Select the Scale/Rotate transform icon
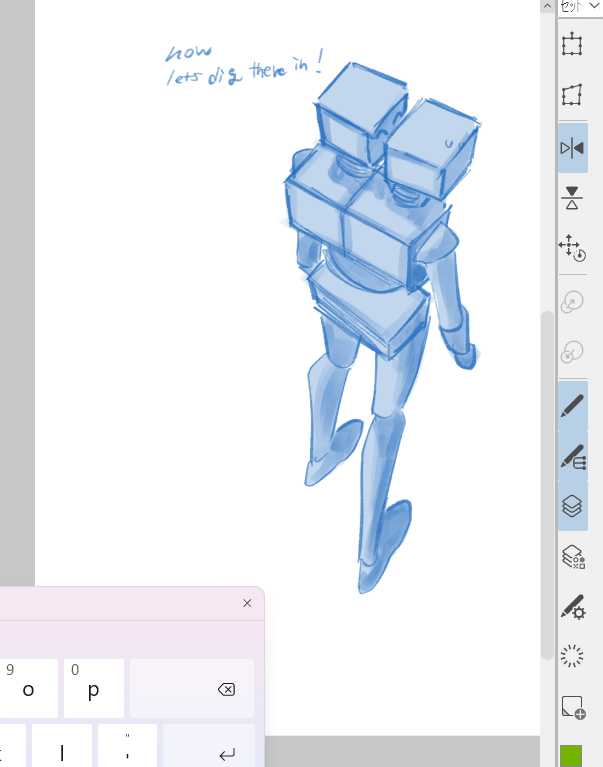This screenshot has width=603, height=767. 572,45
